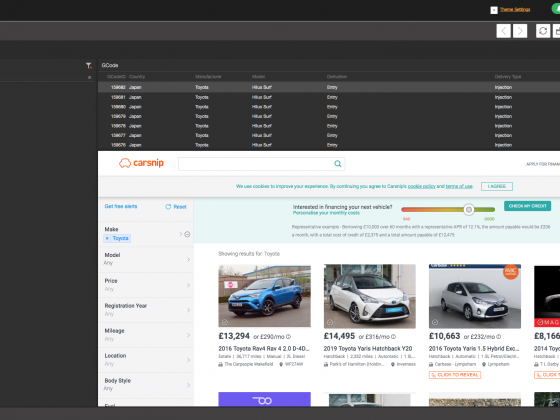Sort by the Manufacturer column header
Viewport: 560px width, 420px height.
[208, 77]
